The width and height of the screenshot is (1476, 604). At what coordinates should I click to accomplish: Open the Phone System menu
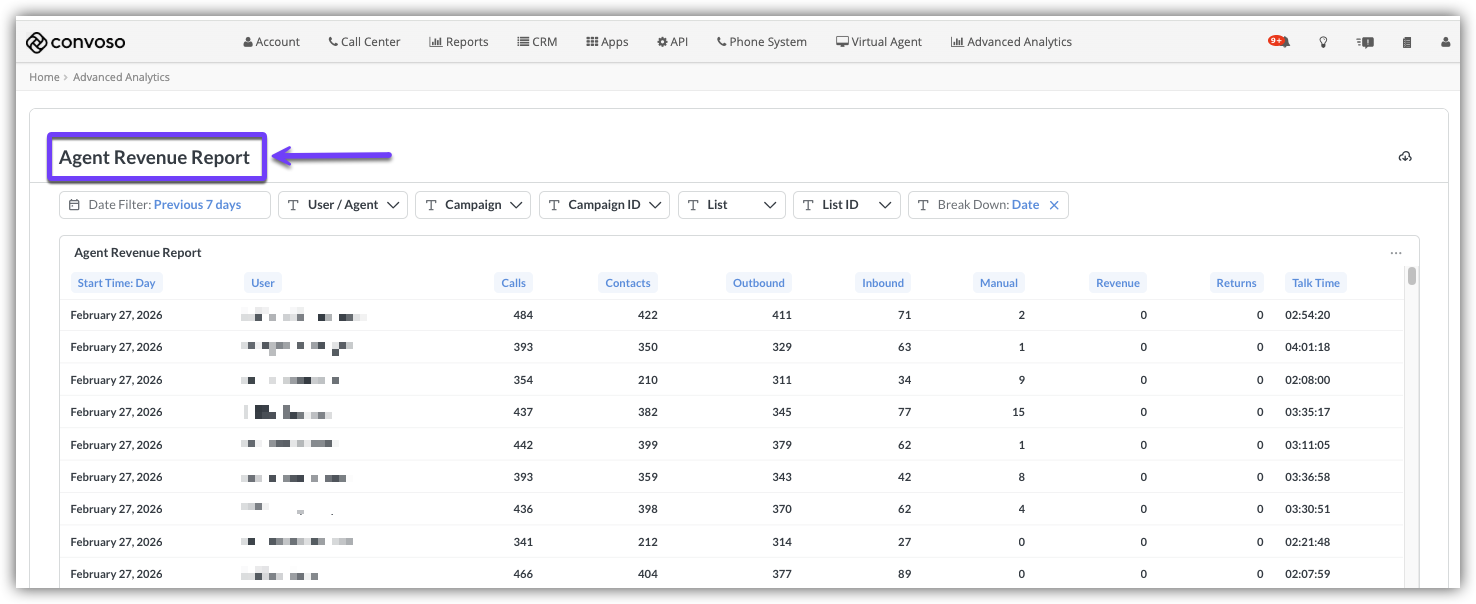(x=761, y=42)
